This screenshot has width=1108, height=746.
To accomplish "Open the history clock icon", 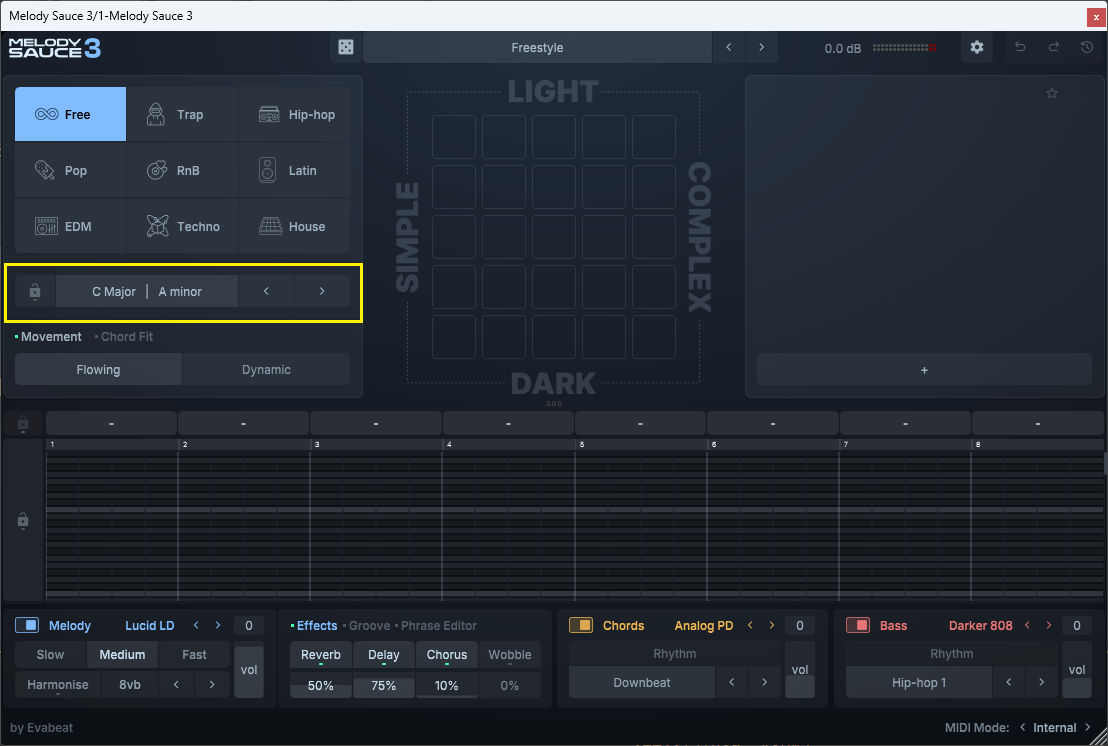I will click(1087, 48).
